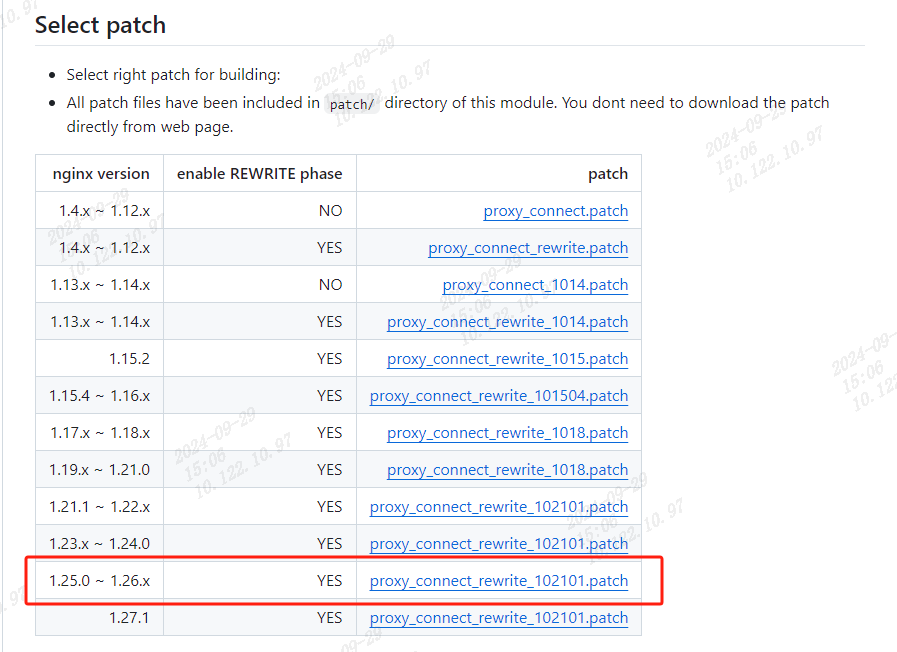Open the proxy_connect_rewrite_1014.patch link
Image resolution: width=897 pixels, height=652 pixels.
tap(507, 322)
